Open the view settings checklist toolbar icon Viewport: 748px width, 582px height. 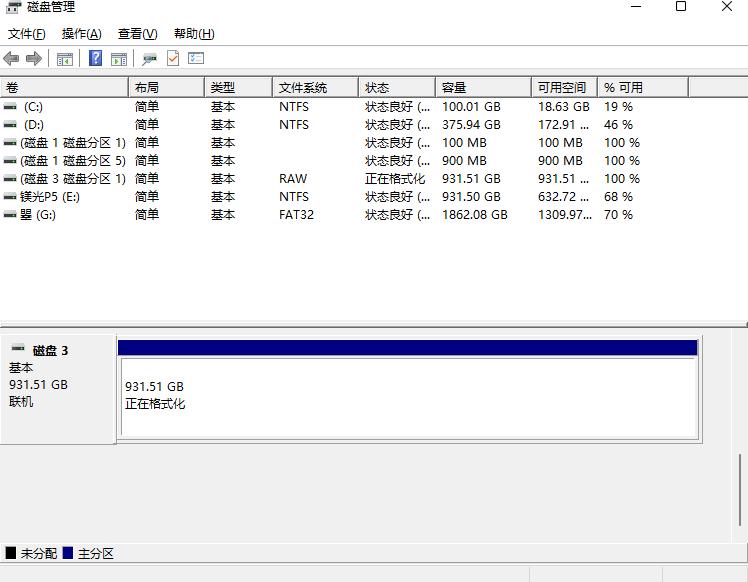click(x=196, y=58)
